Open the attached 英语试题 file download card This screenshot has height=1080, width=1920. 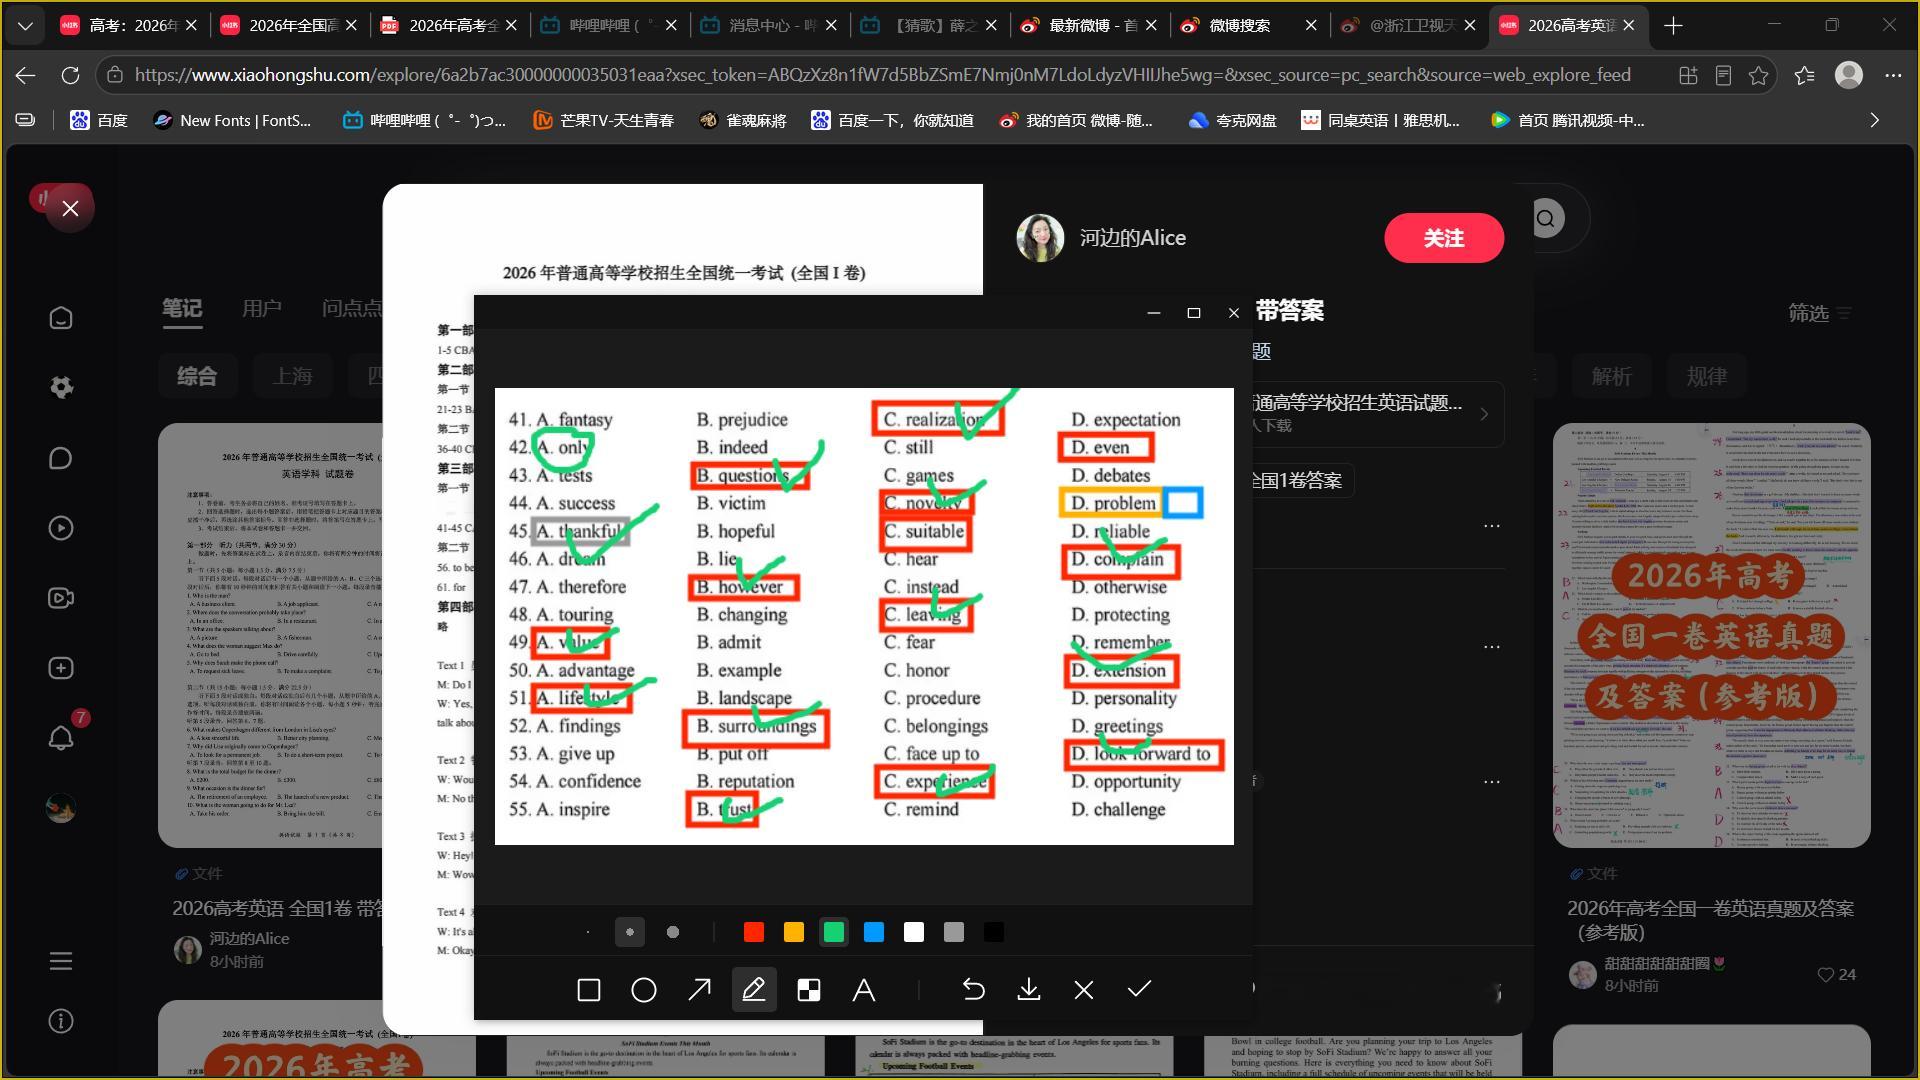click(1378, 413)
